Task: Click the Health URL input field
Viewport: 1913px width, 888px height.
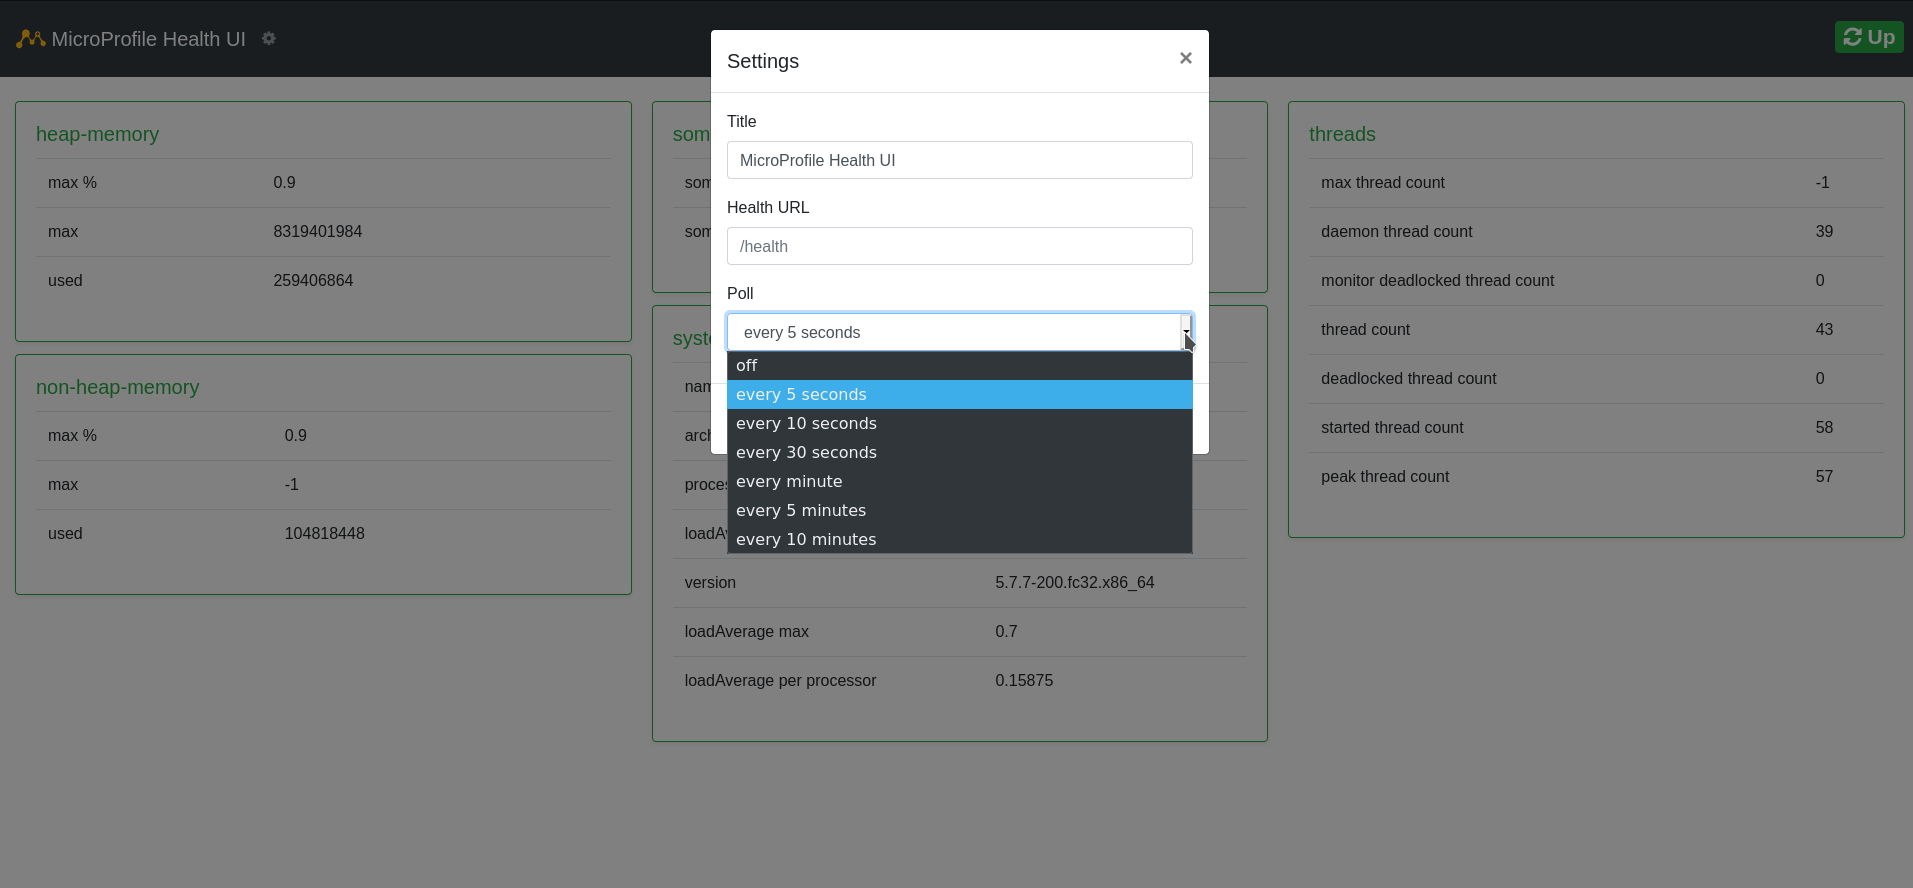Action: point(960,246)
